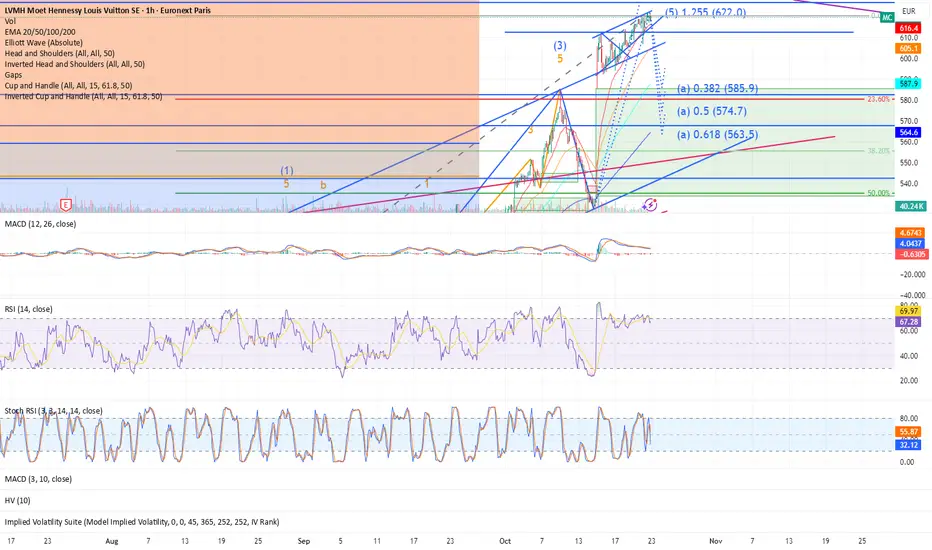932x550 pixels.
Task: Expand the collapsed MACD (3, 10, close) pane
Action: tap(38, 479)
